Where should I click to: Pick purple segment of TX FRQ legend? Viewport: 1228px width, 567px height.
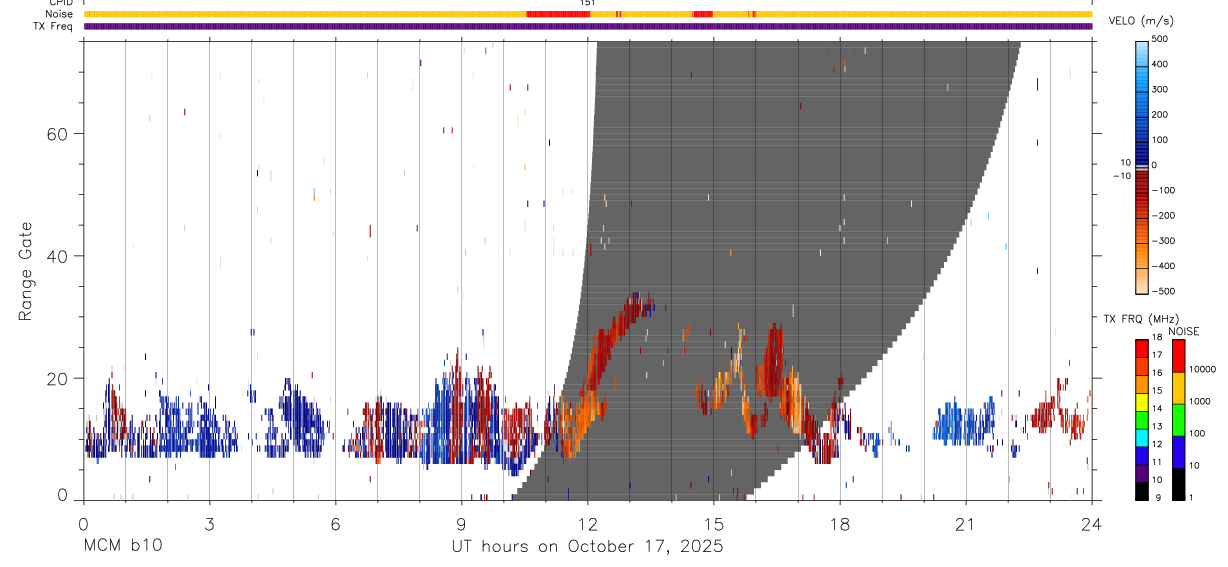(1142, 473)
